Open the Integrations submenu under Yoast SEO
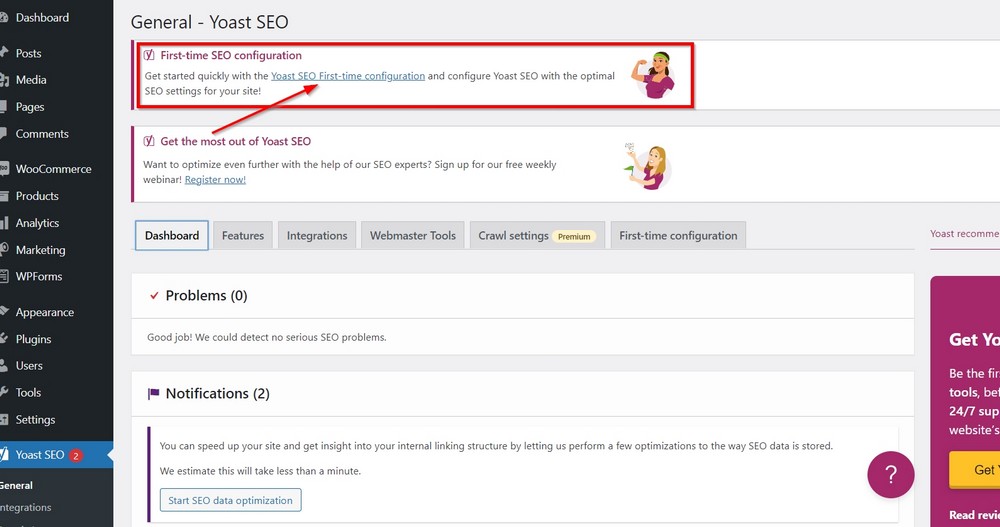 click(26, 508)
